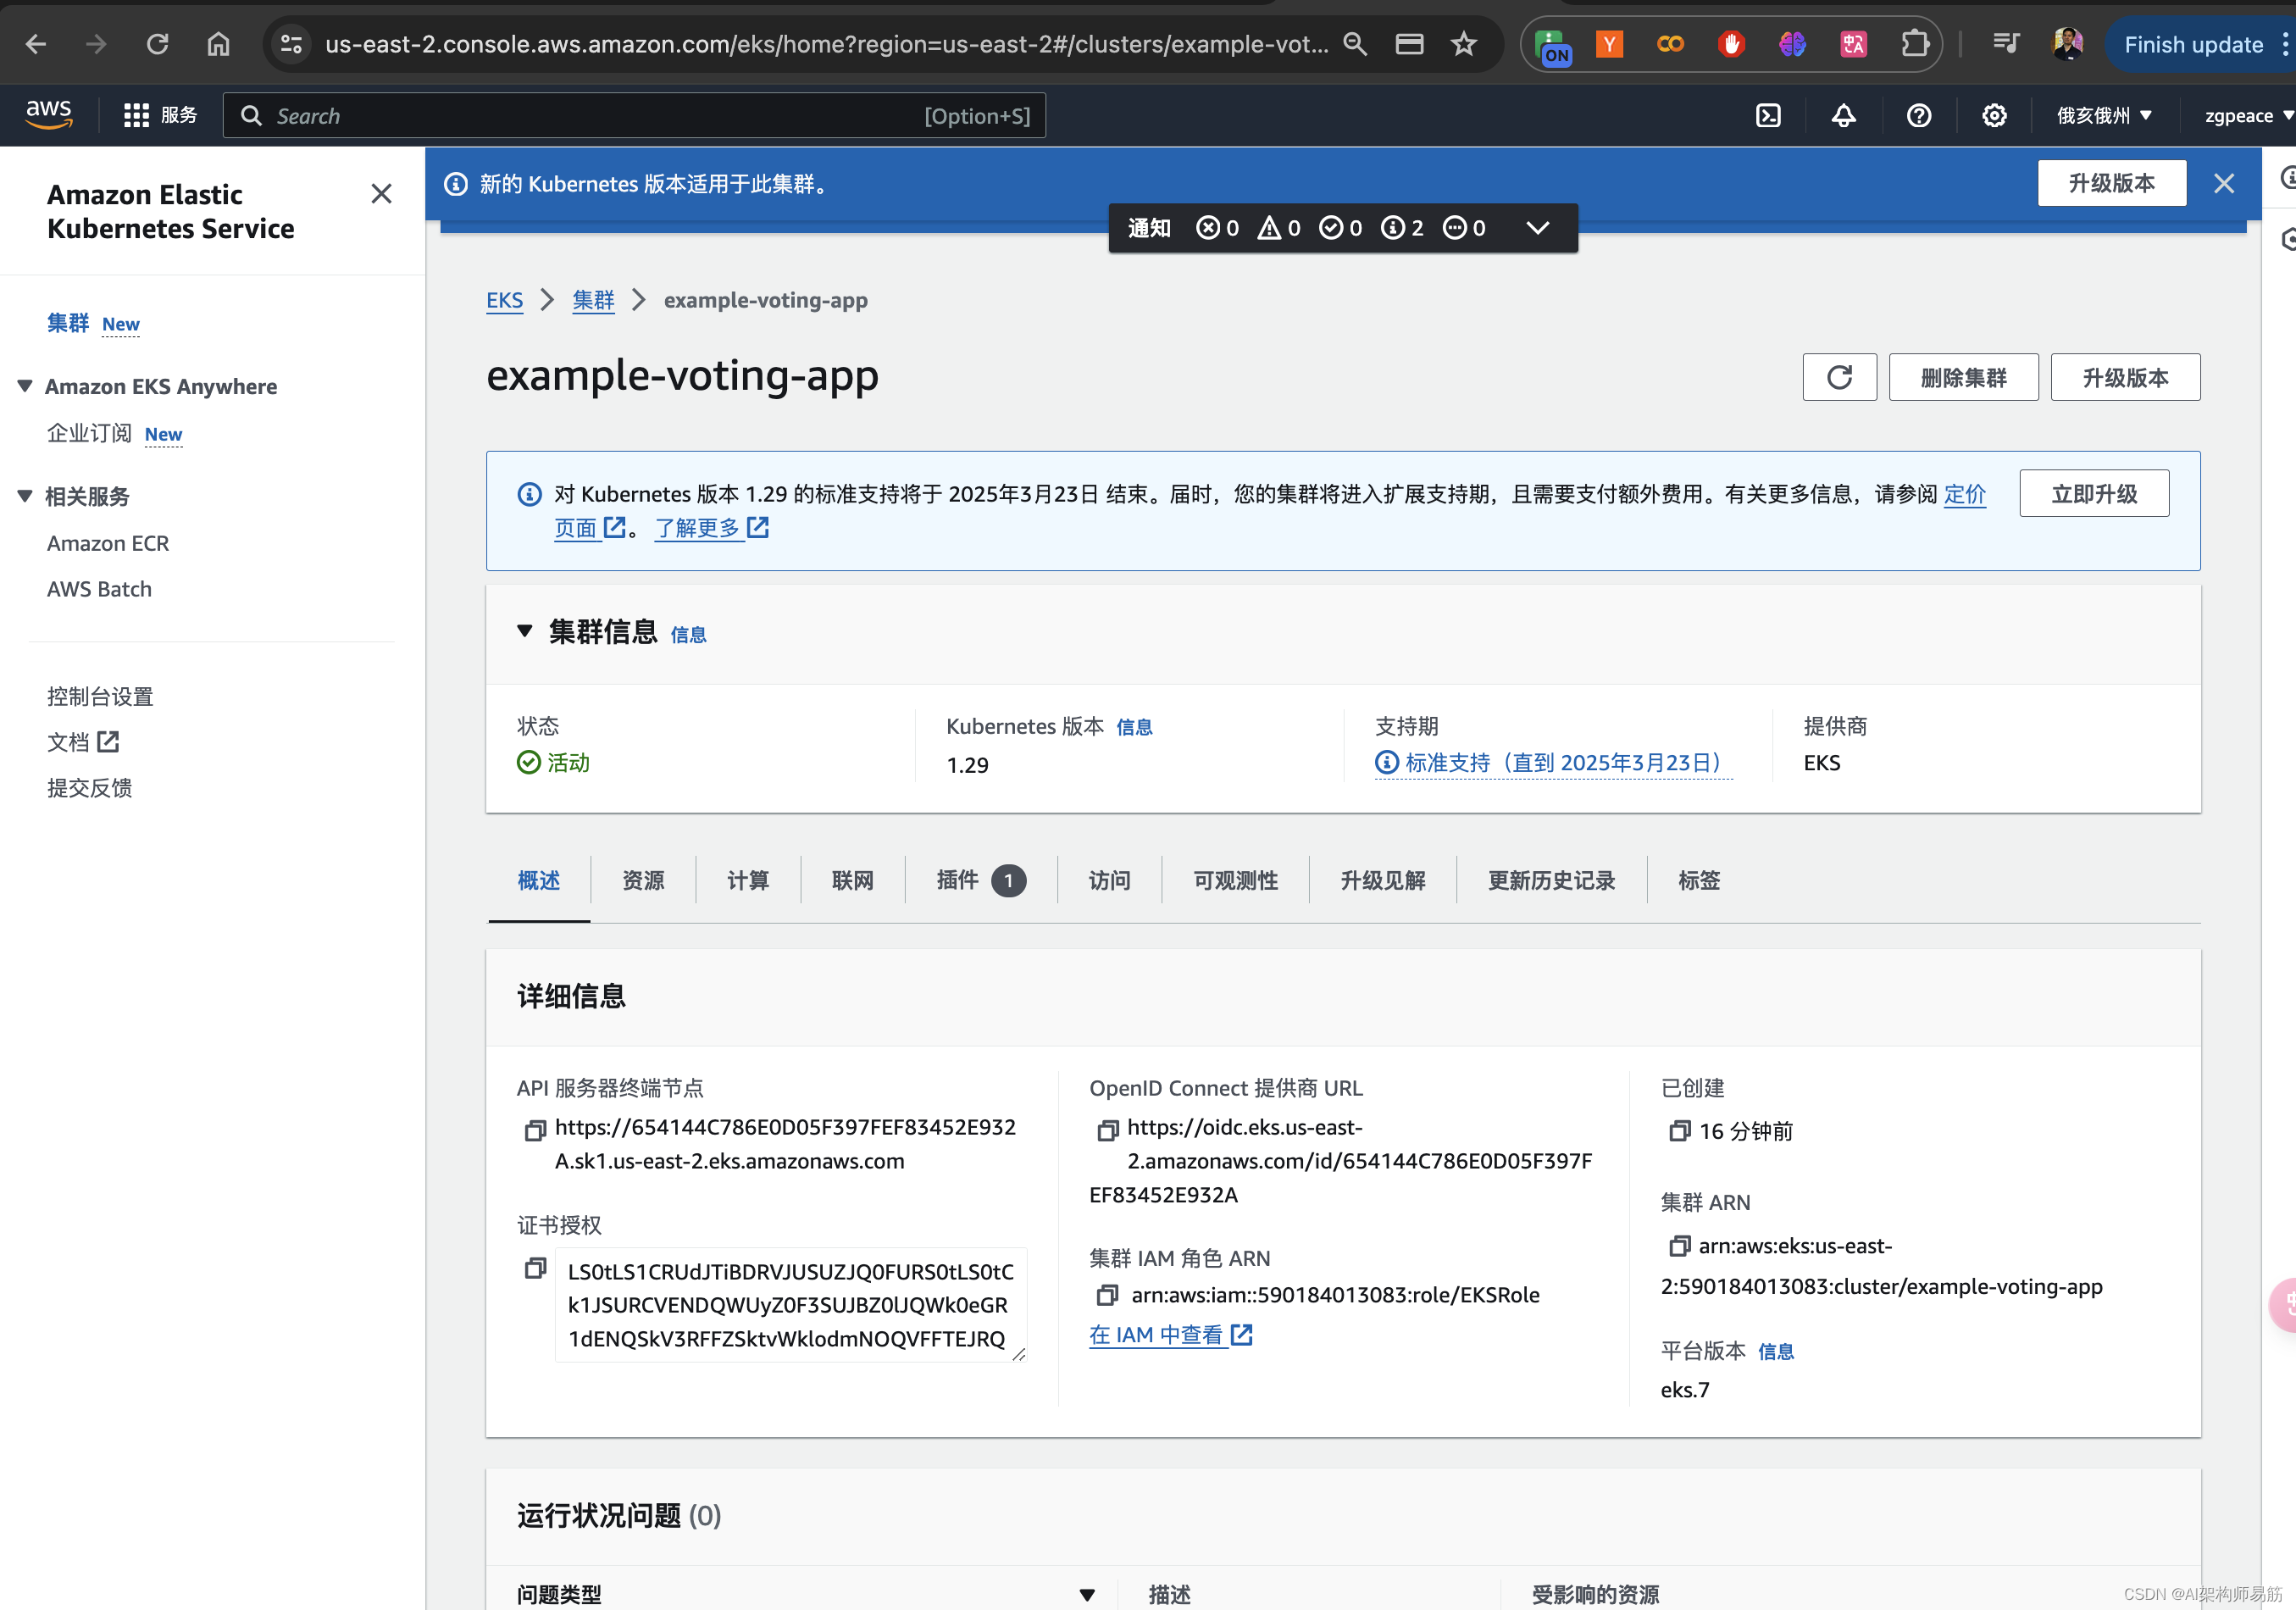Copy the cluster IAM role ARN
This screenshot has height=1610, width=2296.
[x=1107, y=1295]
